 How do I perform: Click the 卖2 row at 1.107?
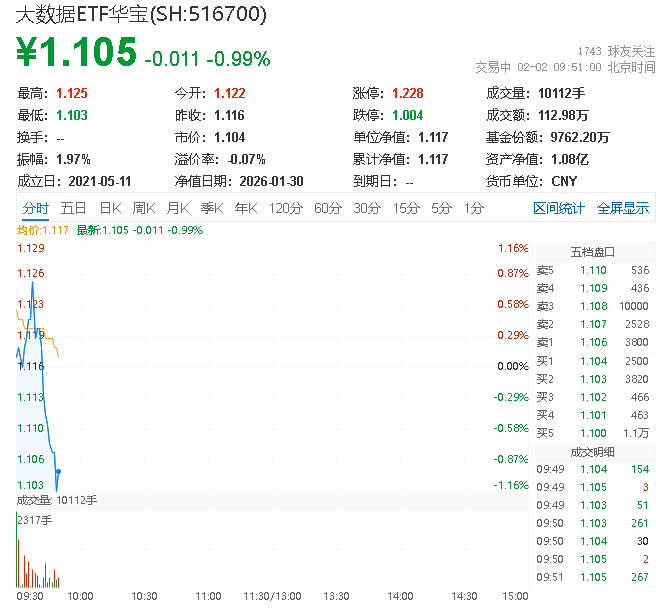pos(592,324)
